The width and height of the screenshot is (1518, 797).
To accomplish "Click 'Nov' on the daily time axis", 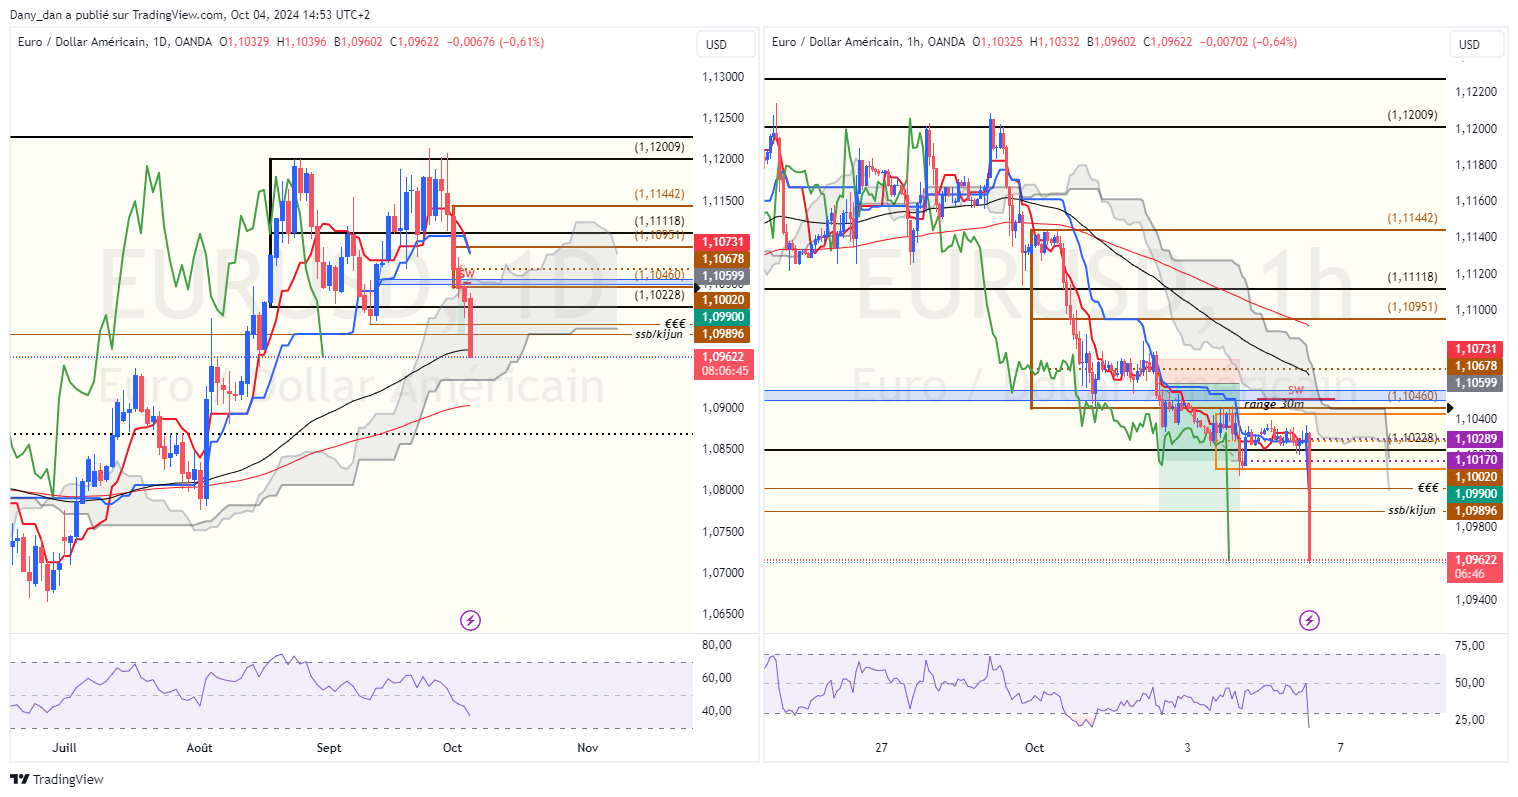I will (588, 748).
